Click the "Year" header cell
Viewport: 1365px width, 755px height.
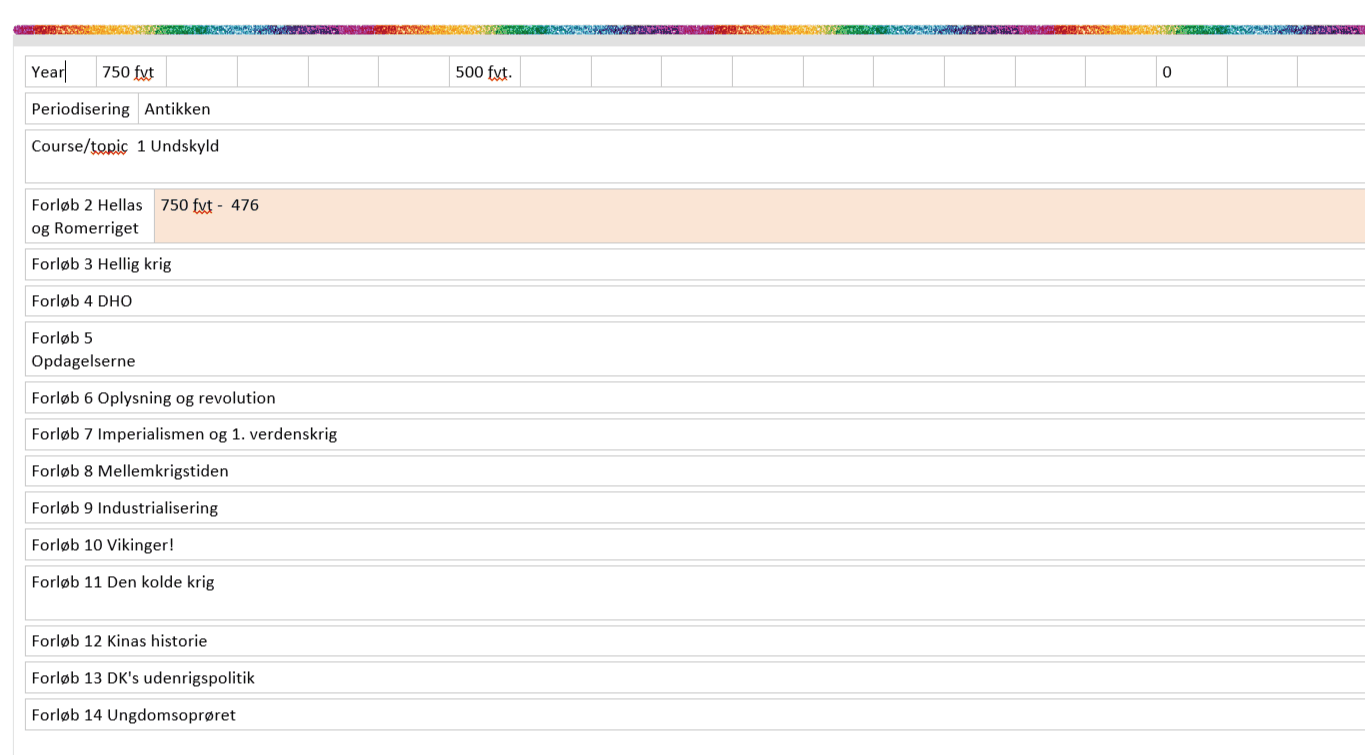(60, 72)
